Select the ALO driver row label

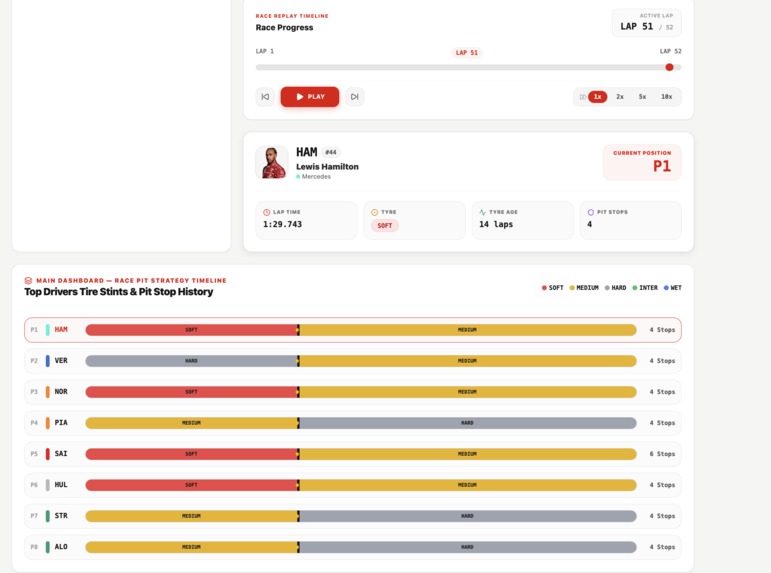61,546
